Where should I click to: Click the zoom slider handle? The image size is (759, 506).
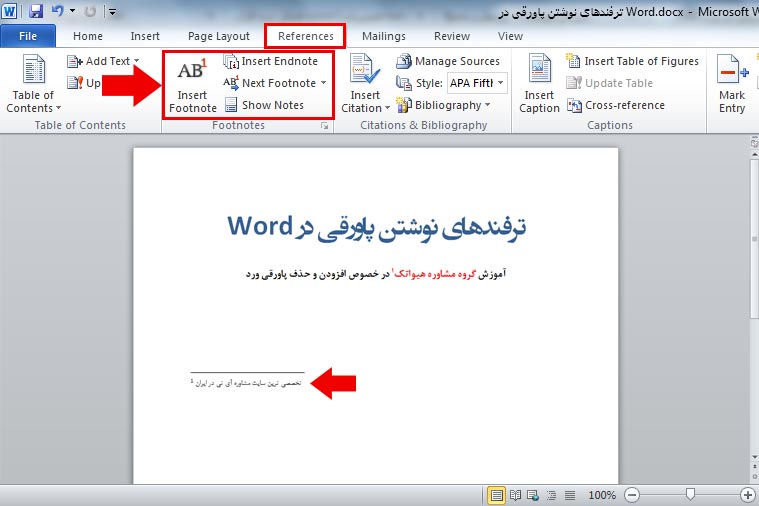click(690, 494)
